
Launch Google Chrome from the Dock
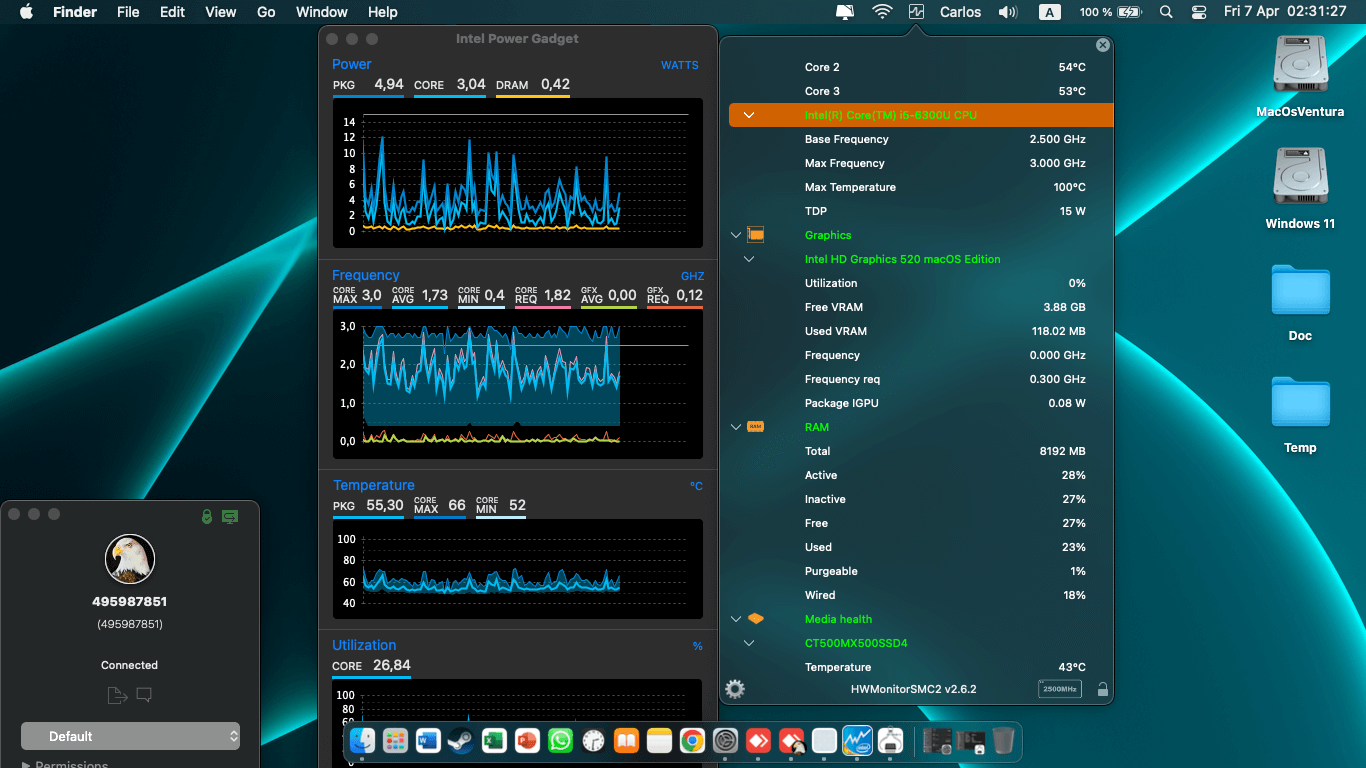click(x=692, y=740)
